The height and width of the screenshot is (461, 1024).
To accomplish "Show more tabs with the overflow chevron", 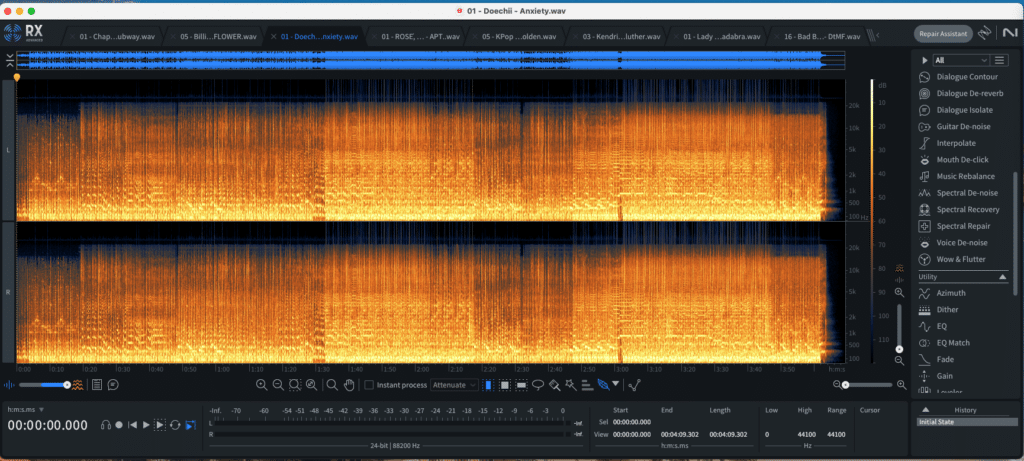I will [x=876, y=36].
